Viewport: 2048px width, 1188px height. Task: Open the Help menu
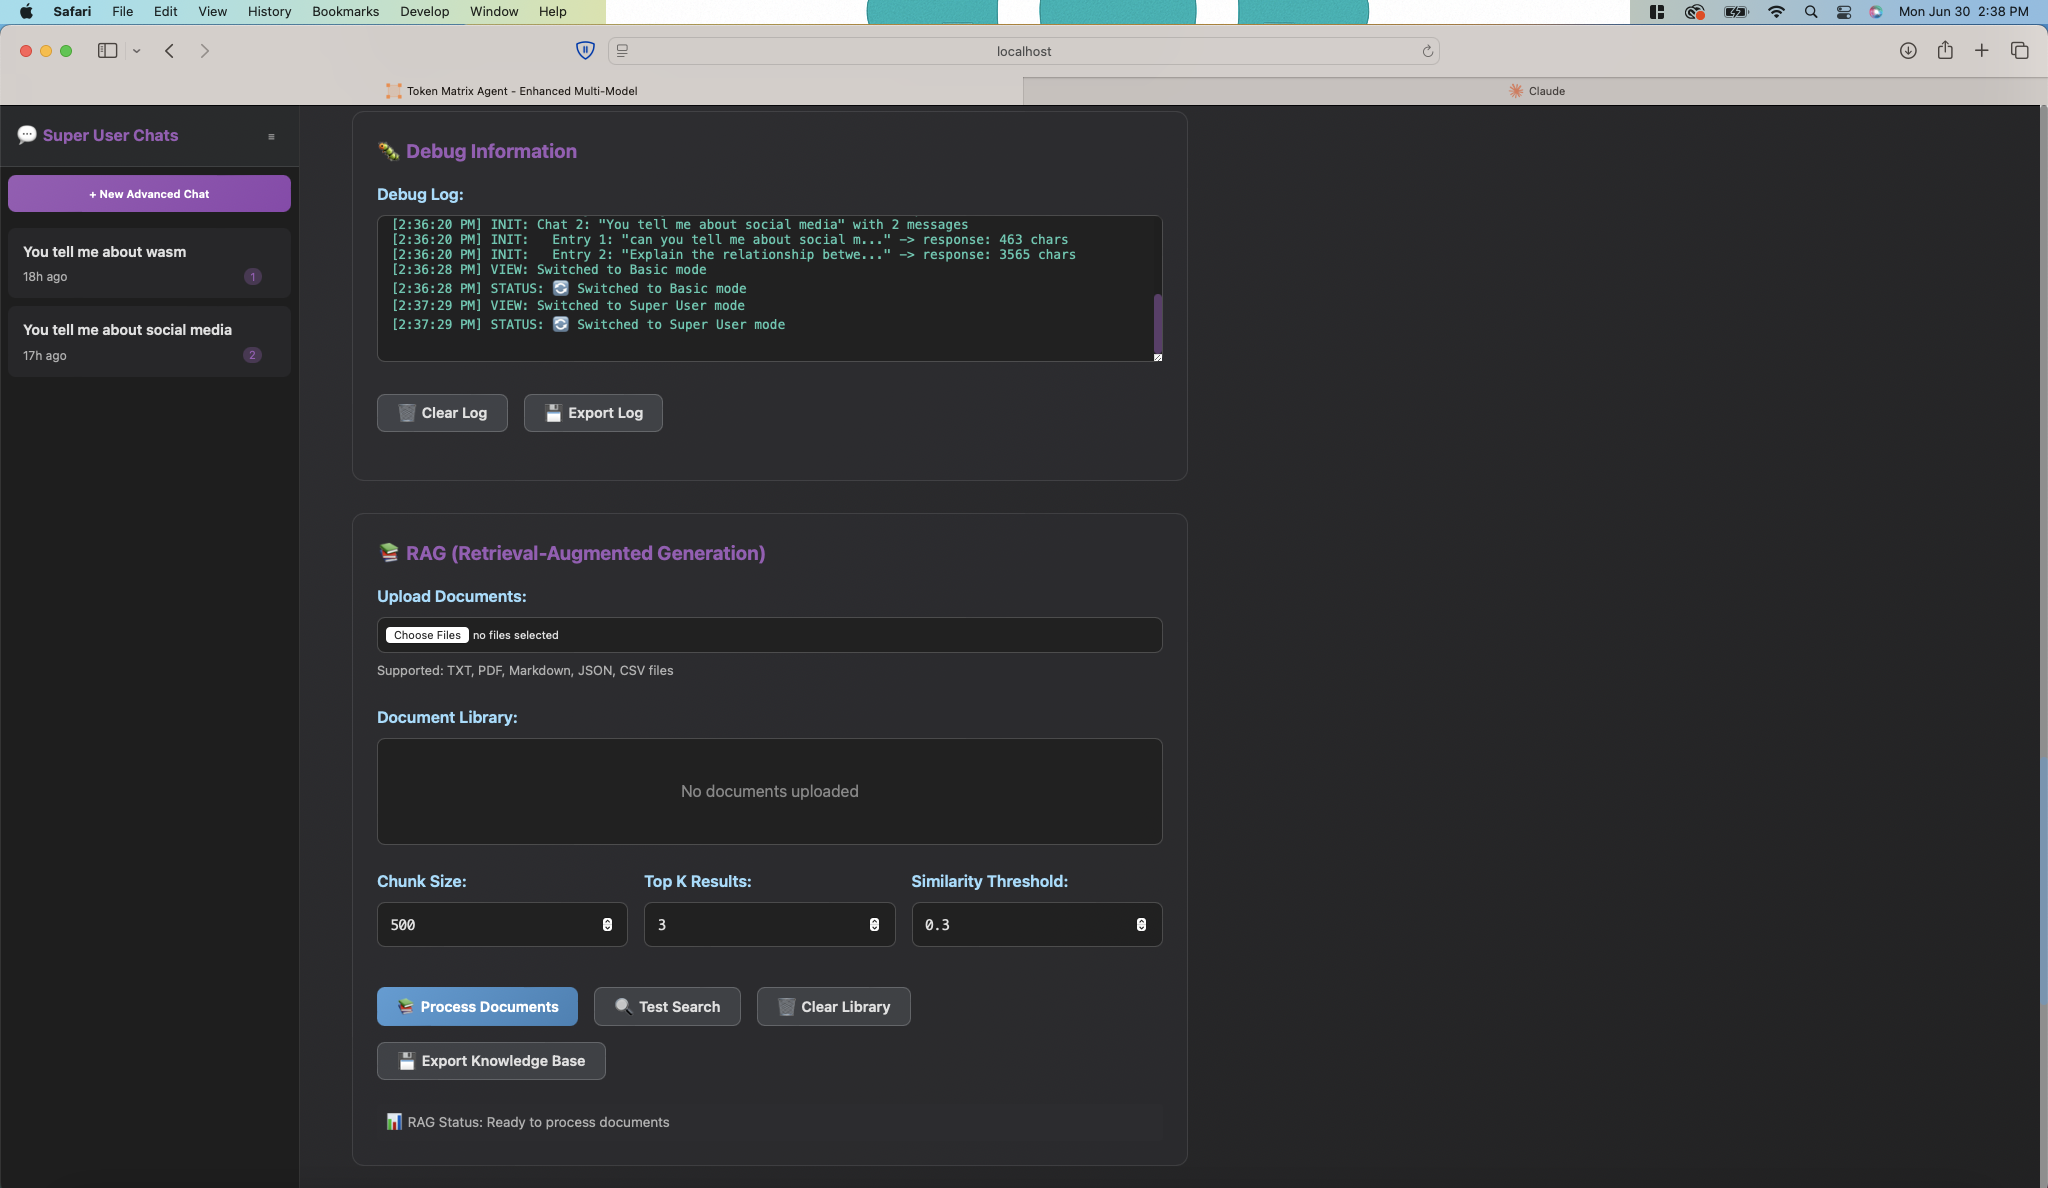click(x=552, y=12)
